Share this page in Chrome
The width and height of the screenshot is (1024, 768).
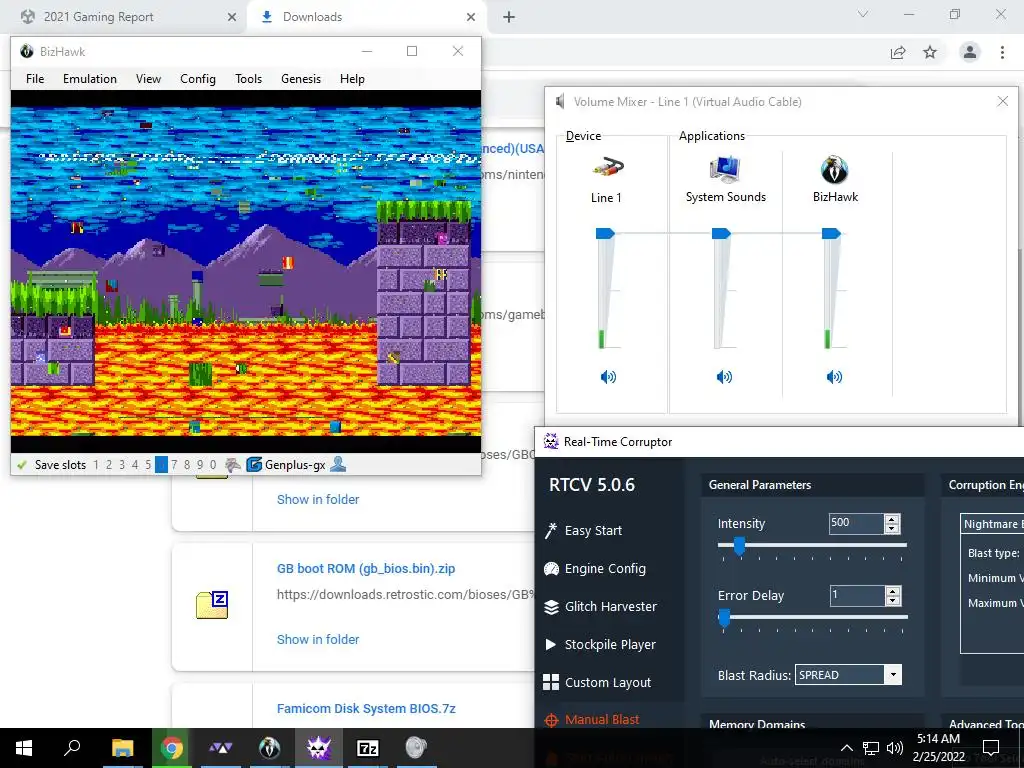[898, 52]
